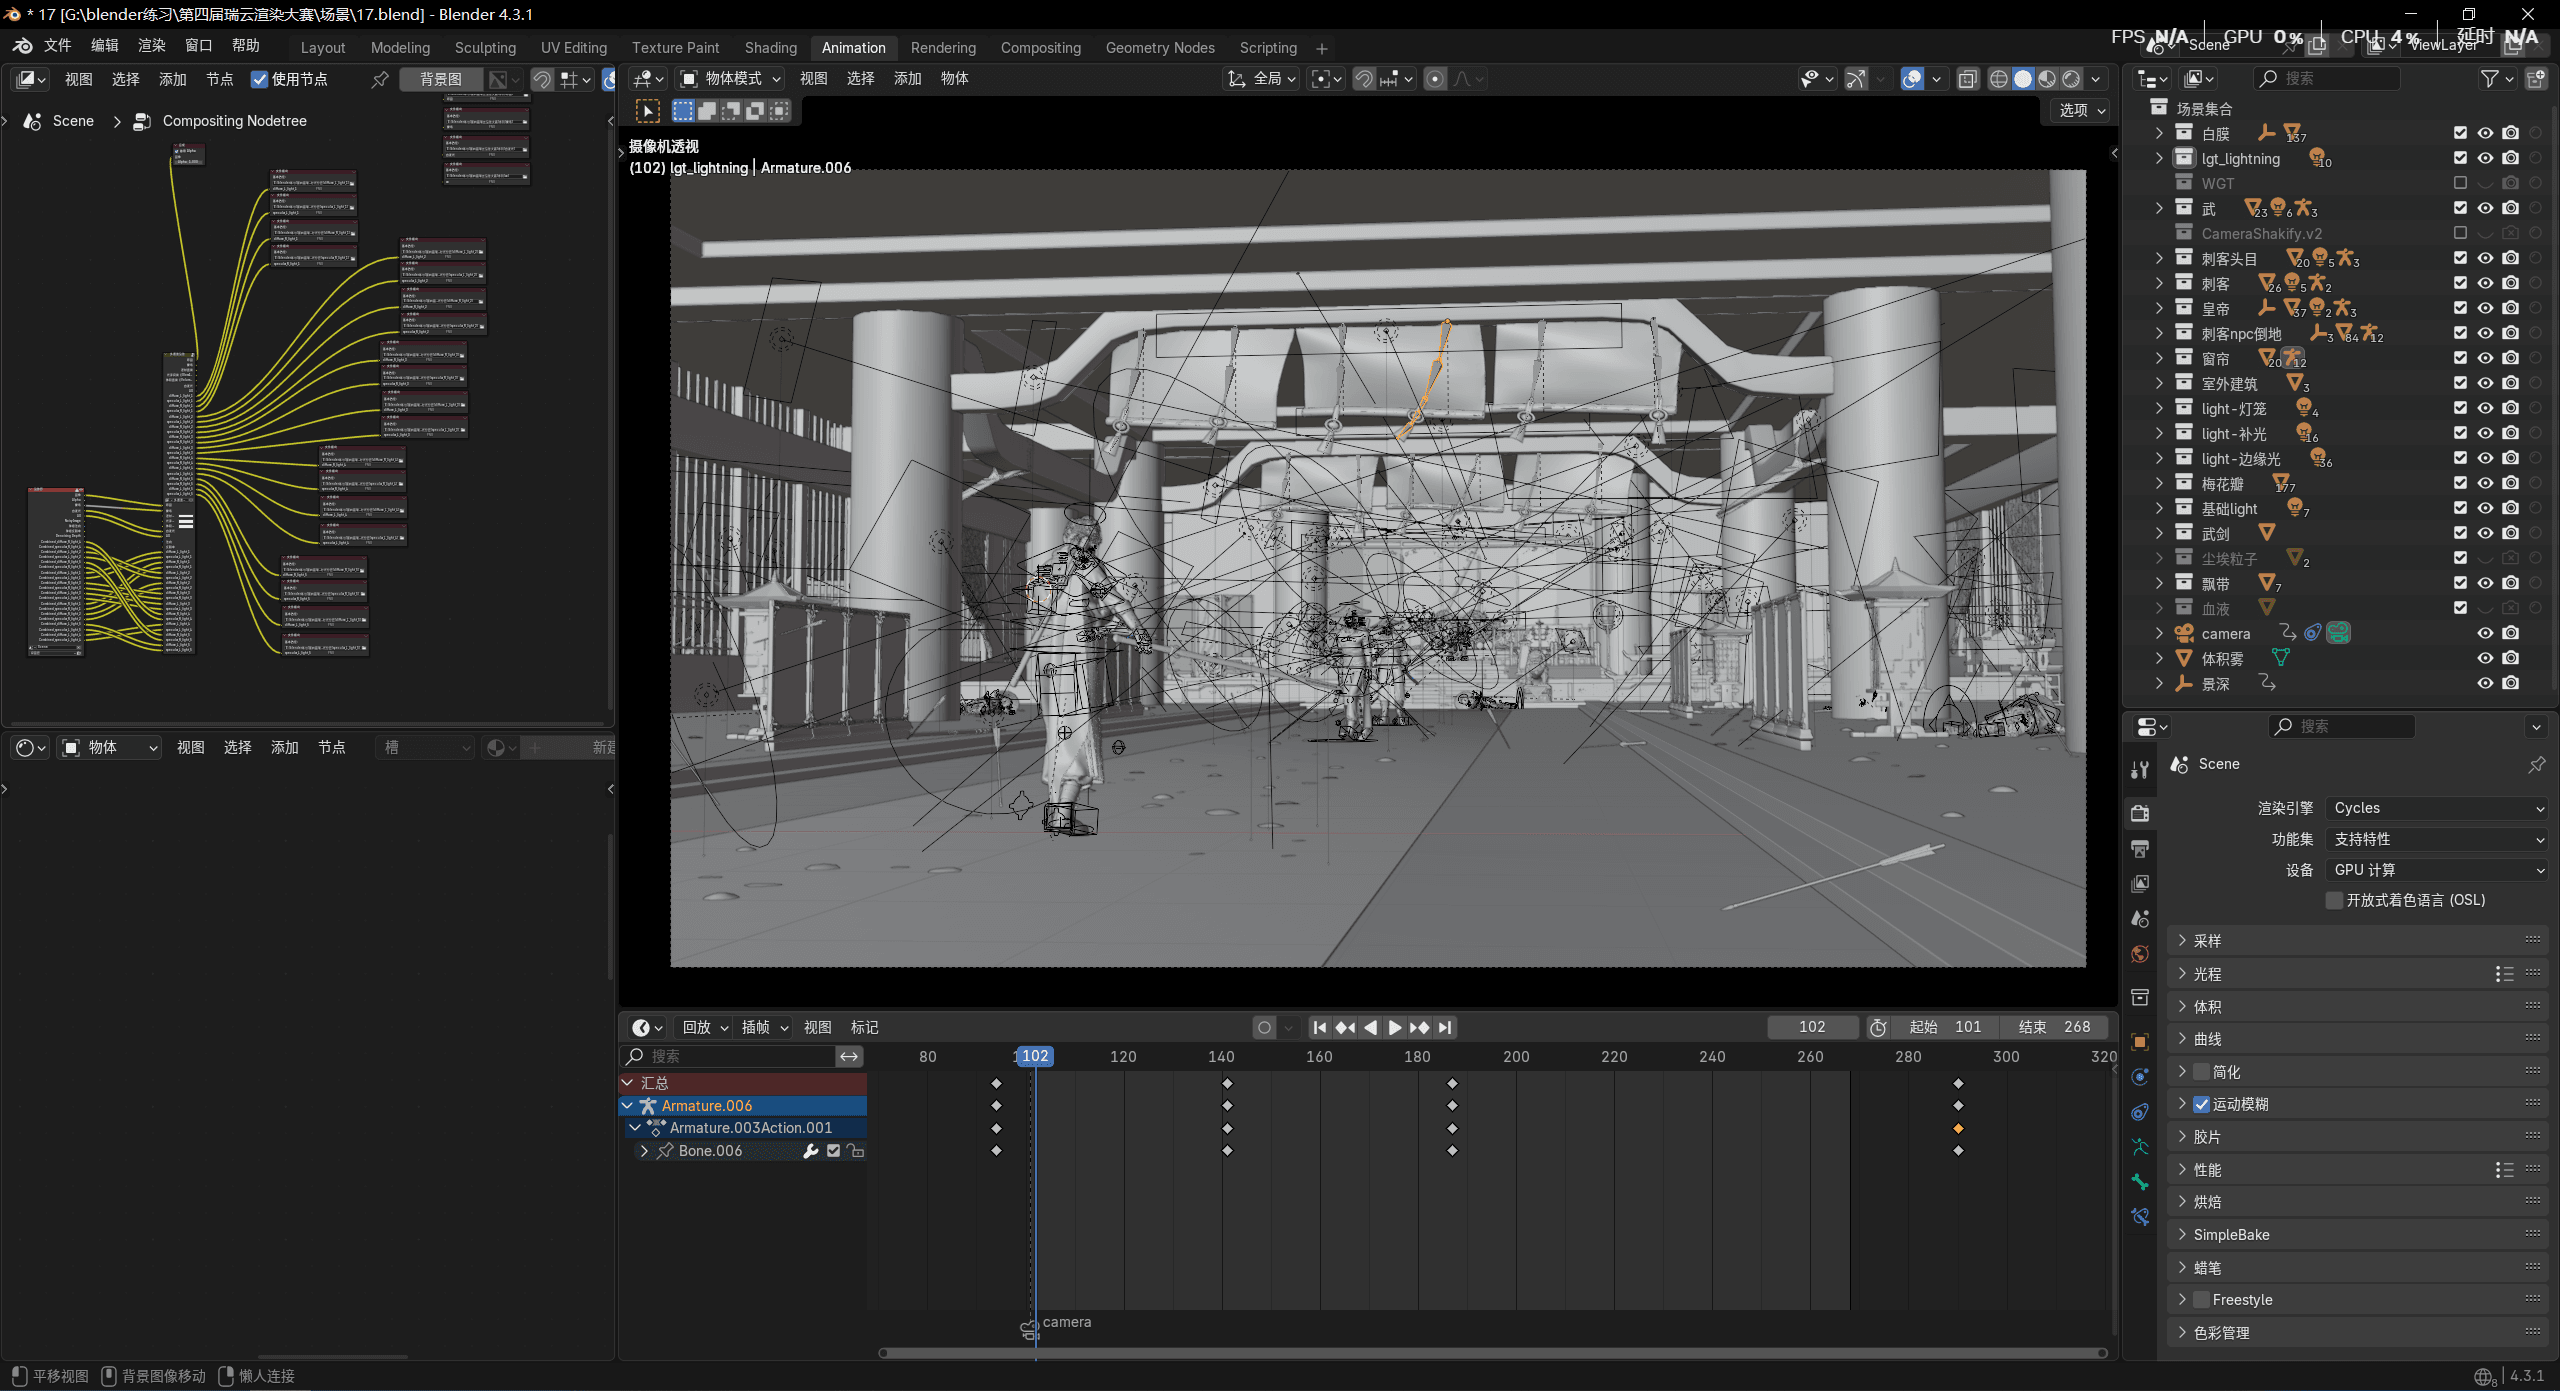Disable rendering for the 窗帘 collection
The height and width of the screenshot is (1391, 2560).
[2511, 358]
